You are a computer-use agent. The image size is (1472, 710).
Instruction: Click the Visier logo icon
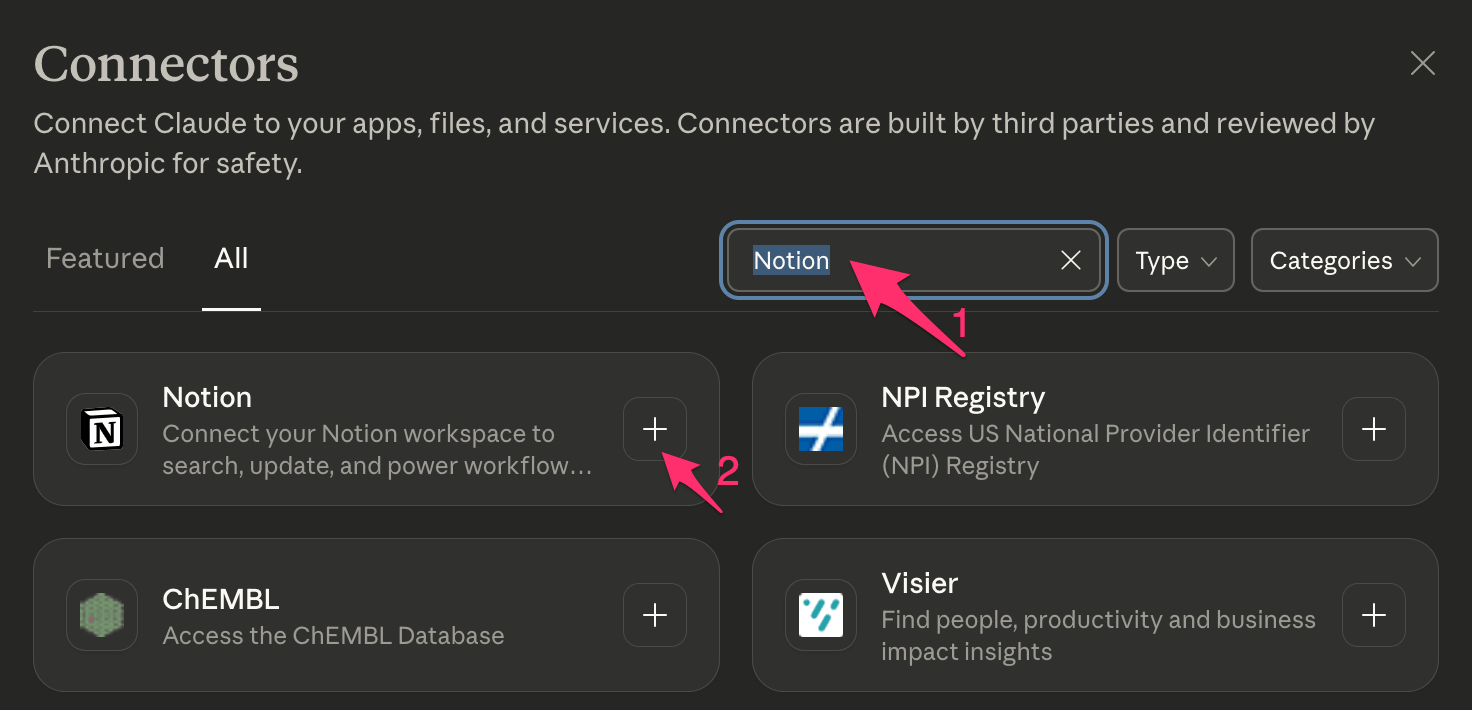tap(820, 615)
